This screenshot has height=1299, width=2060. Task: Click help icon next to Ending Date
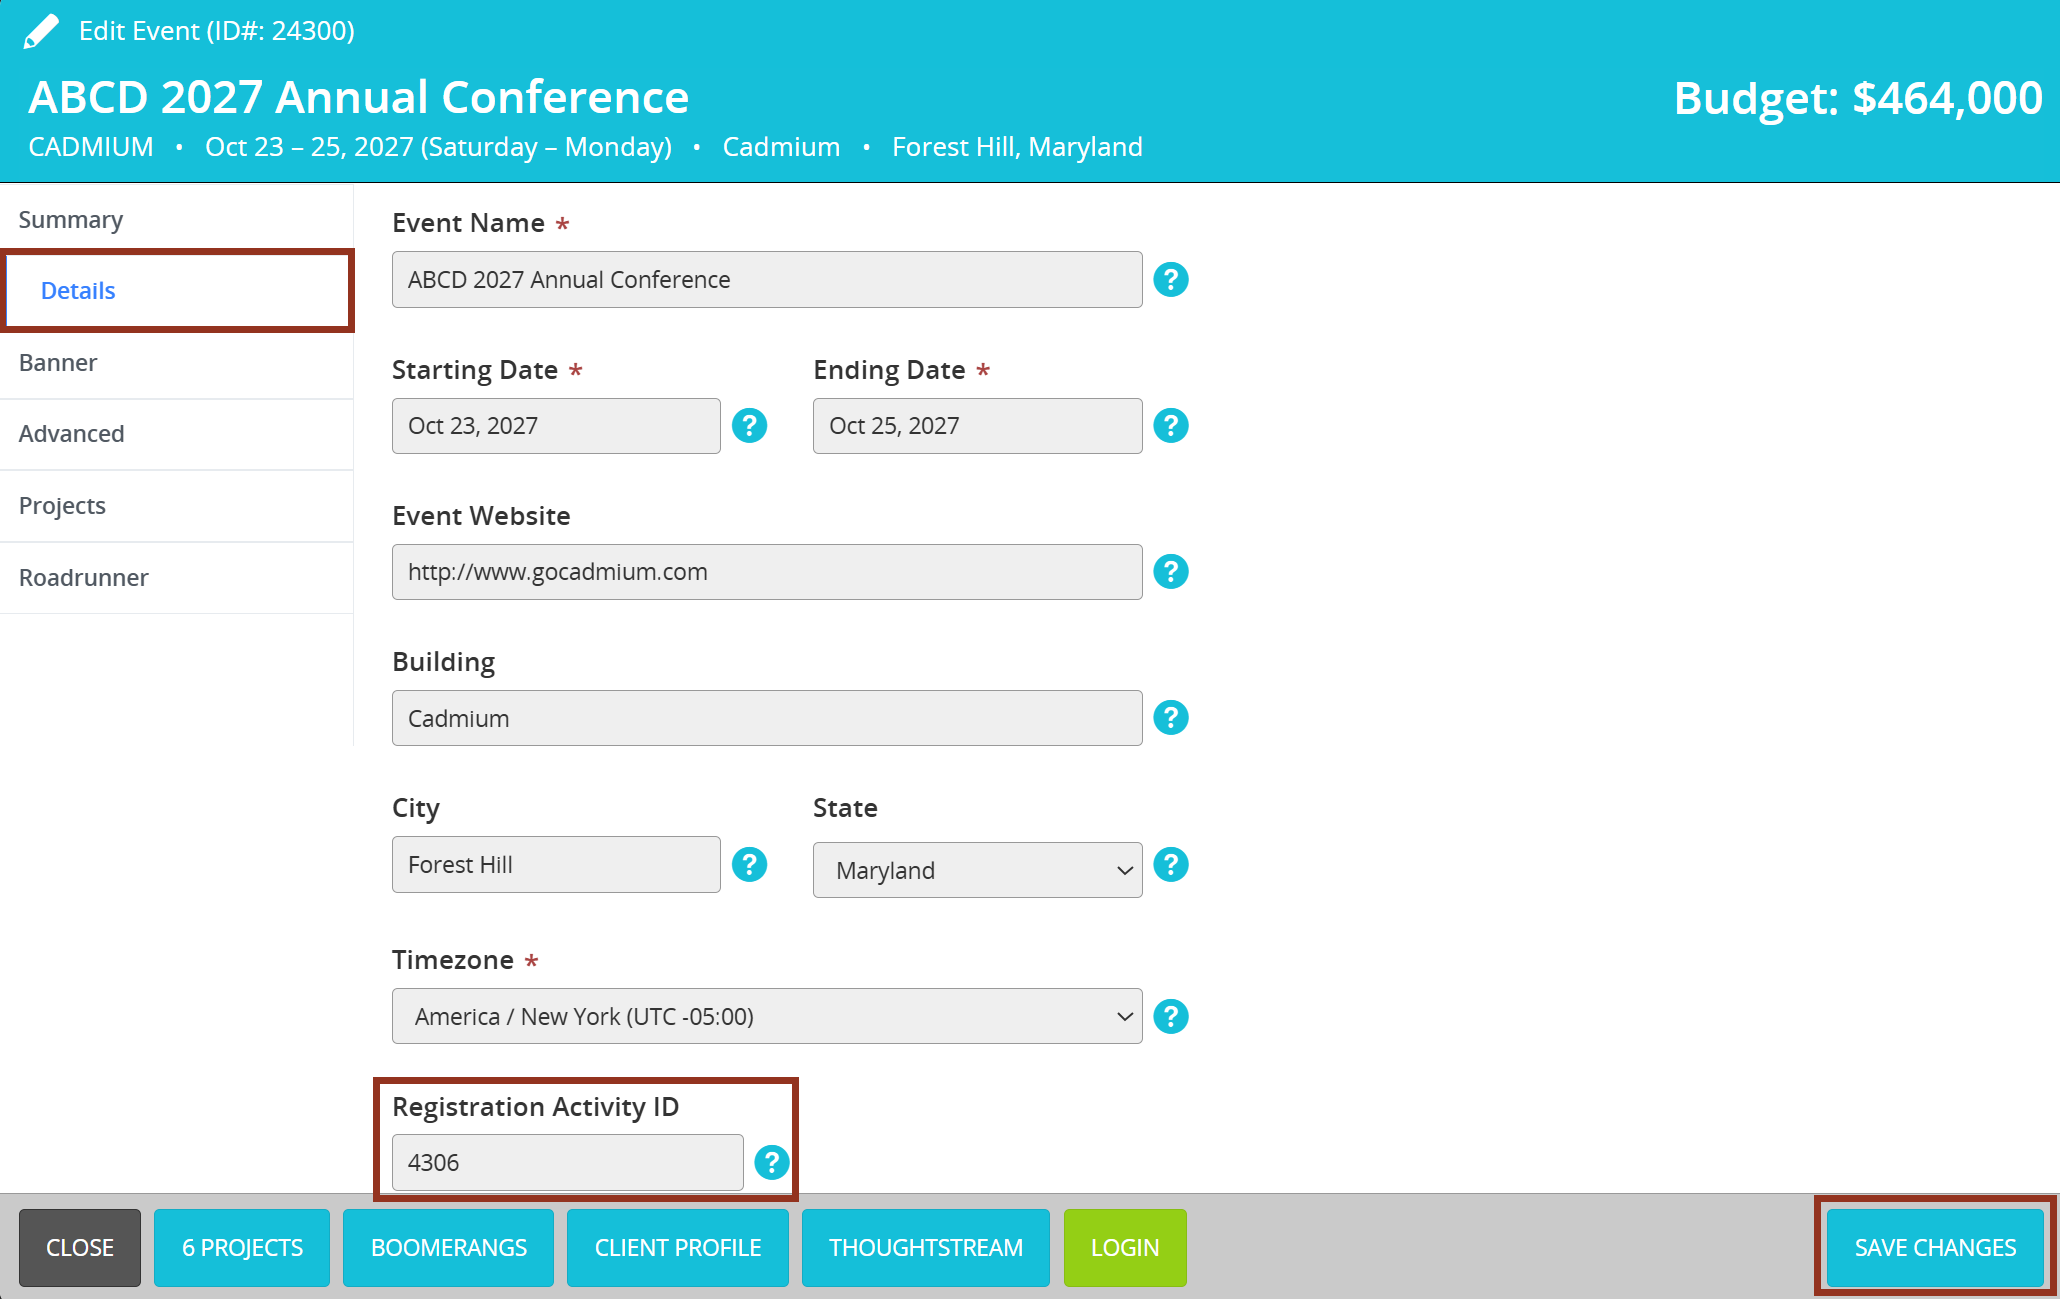1170,426
